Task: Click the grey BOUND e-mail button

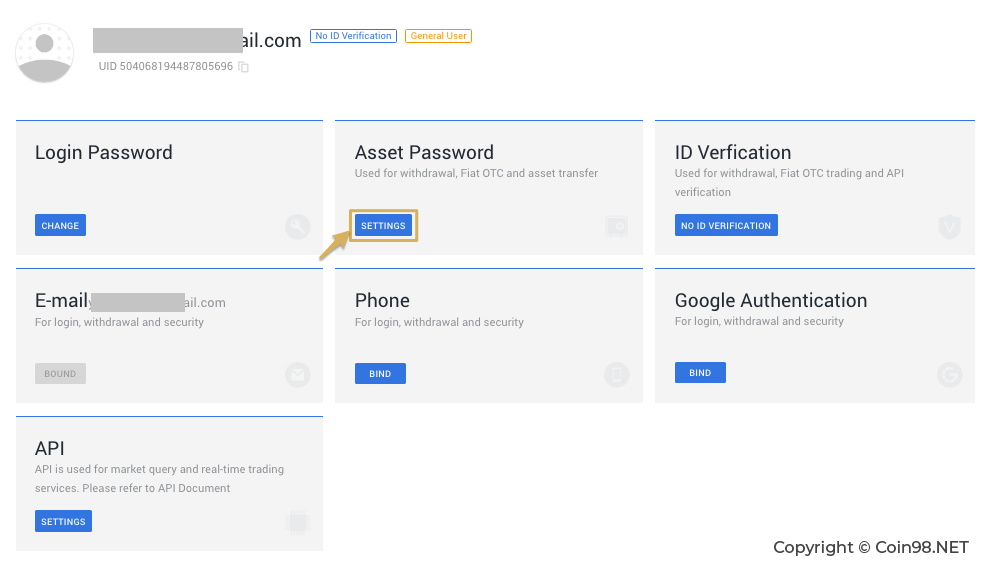Action: pyautogui.click(x=60, y=374)
